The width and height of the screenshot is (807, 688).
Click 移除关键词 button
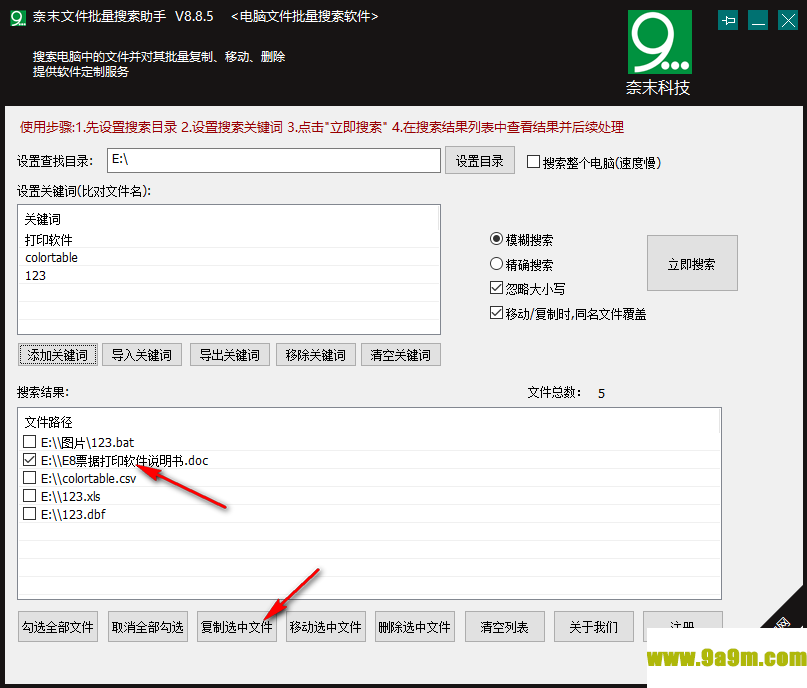(x=316, y=355)
